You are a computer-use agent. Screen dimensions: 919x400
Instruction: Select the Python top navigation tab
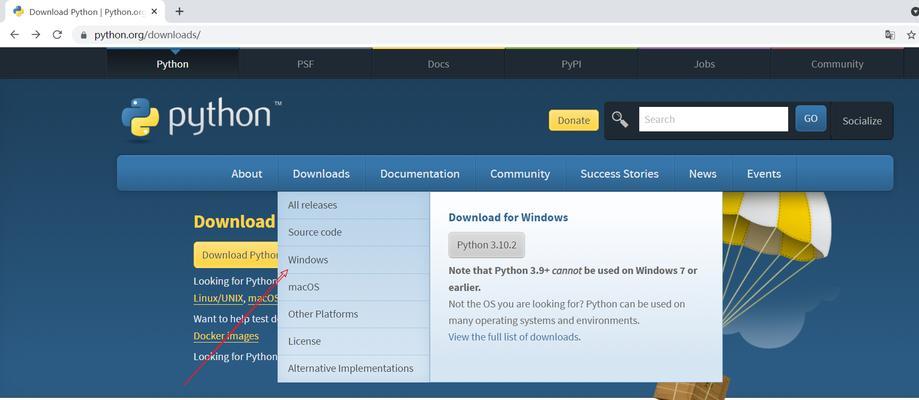pos(172,64)
